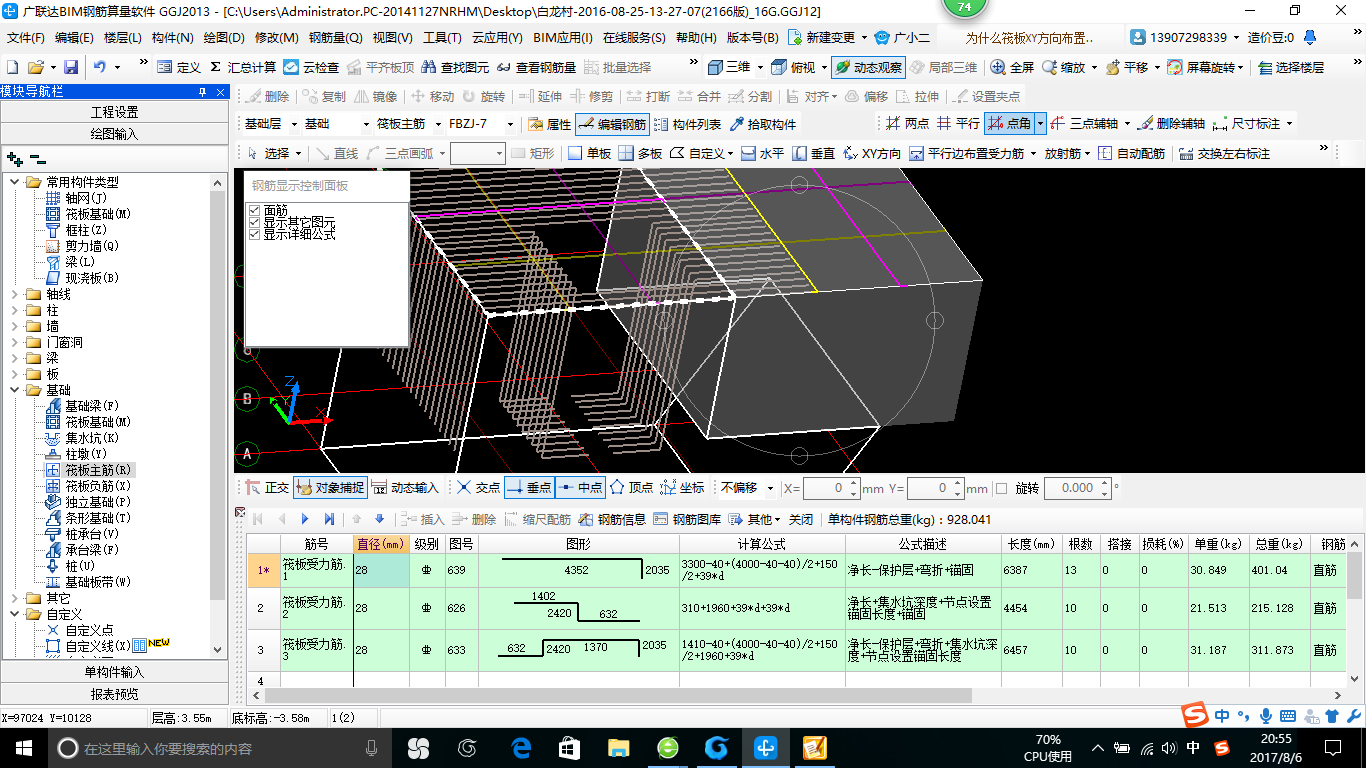
Task: Click 单构件输入 button
Action: click(x=114, y=672)
